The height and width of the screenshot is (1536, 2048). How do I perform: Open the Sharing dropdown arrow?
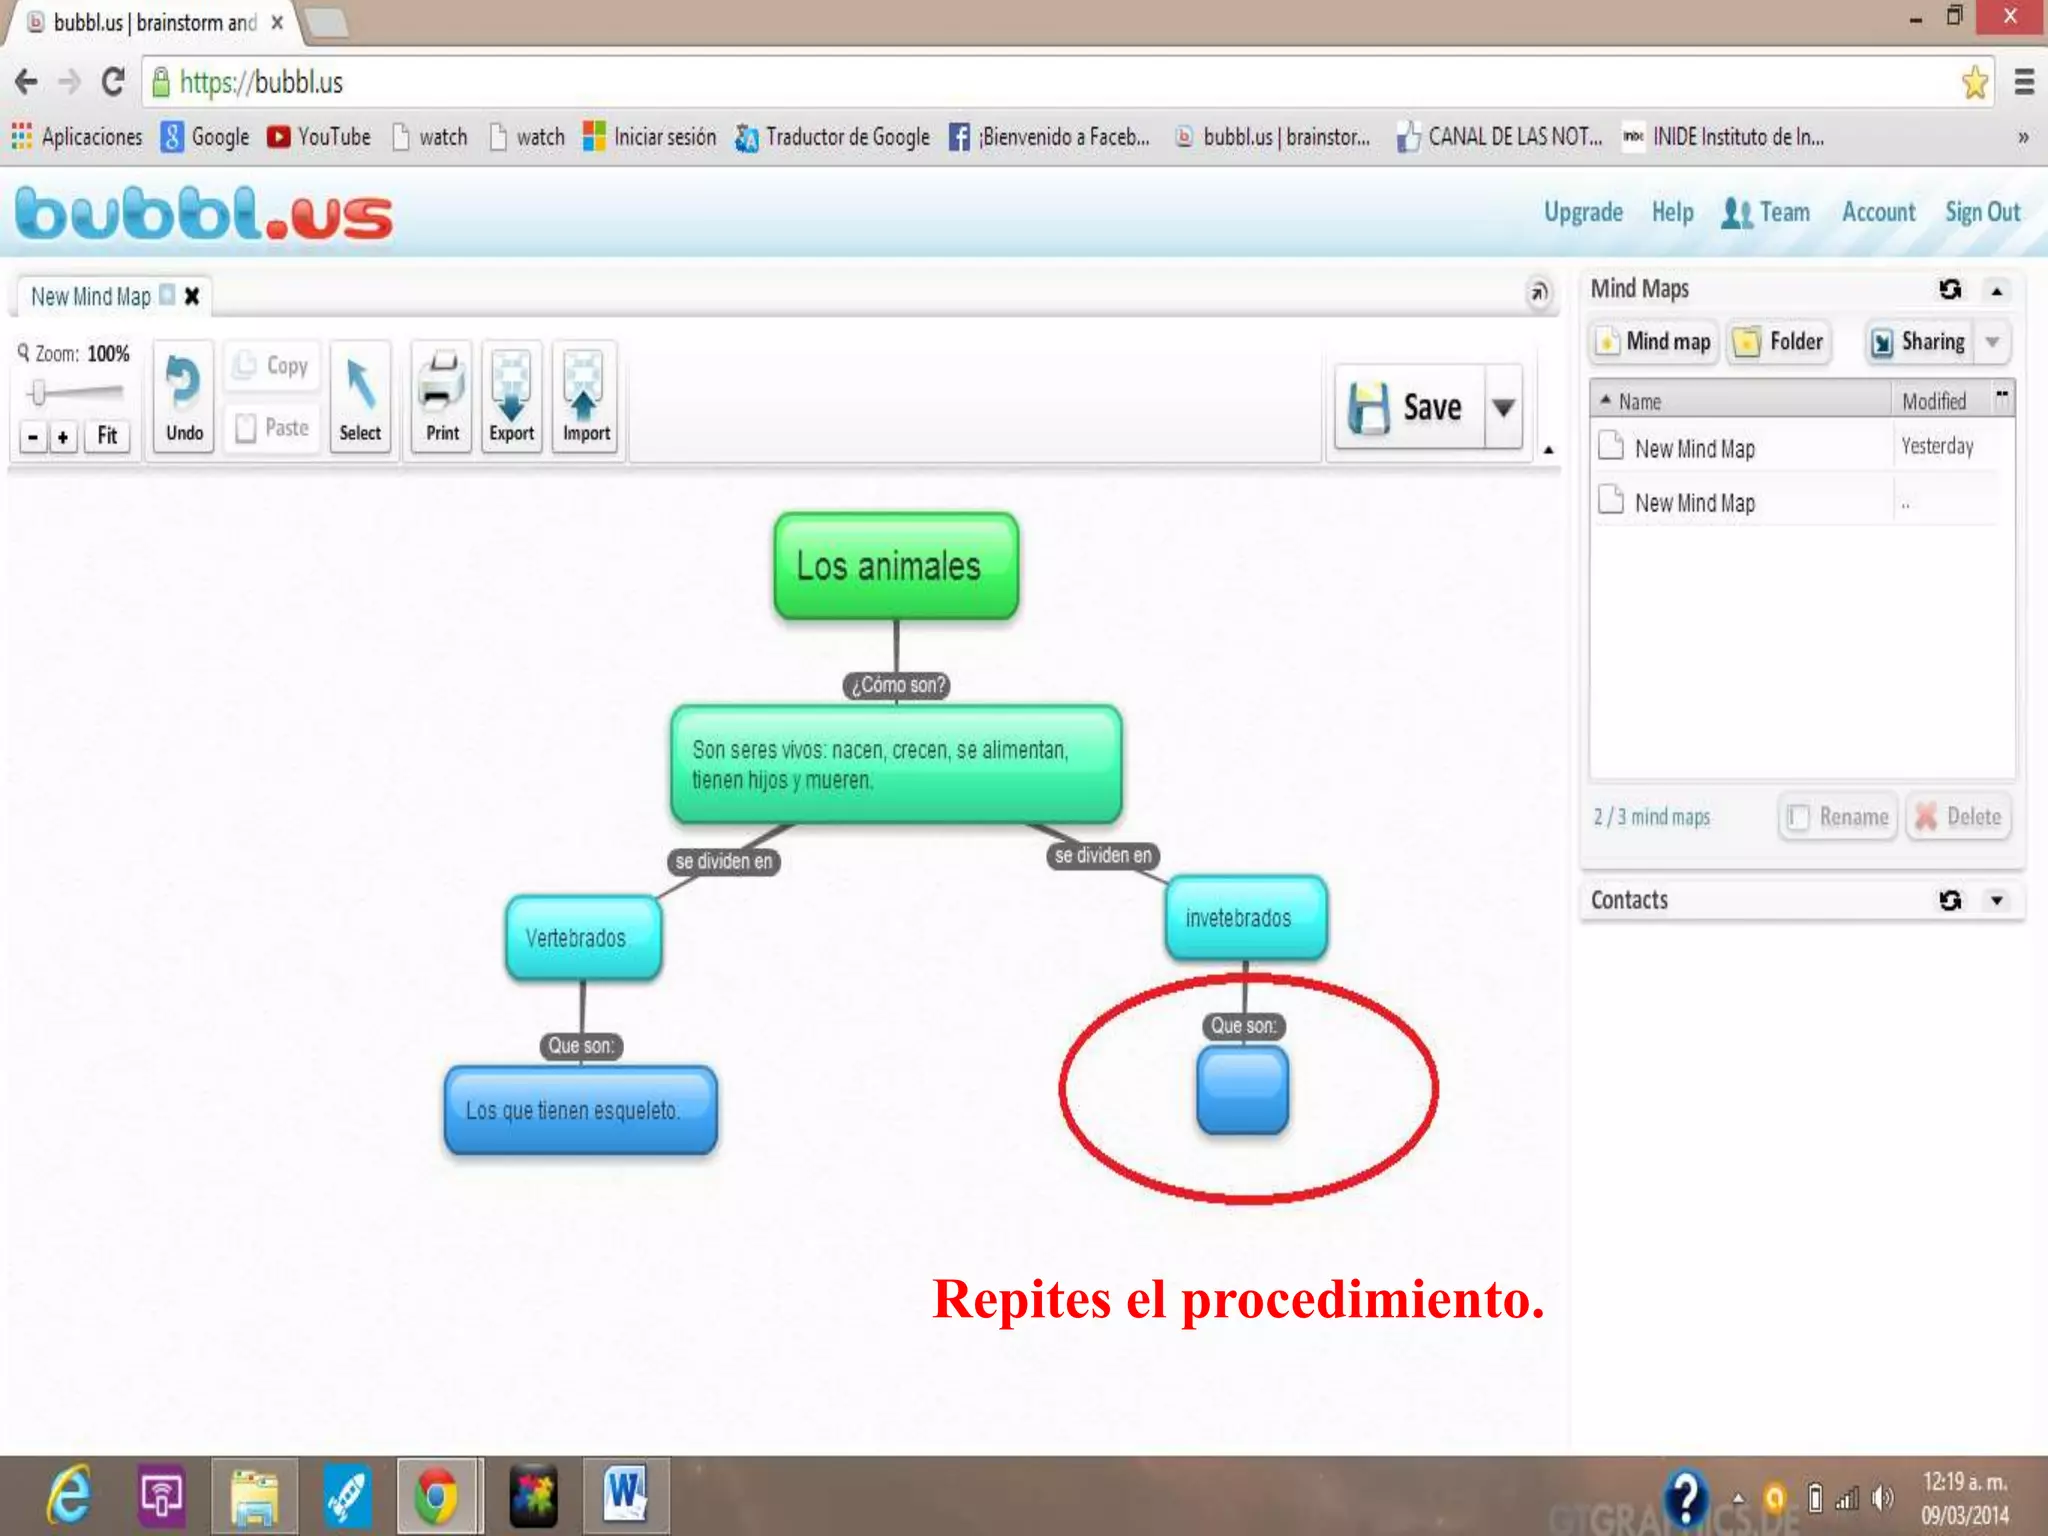(x=1992, y=342)
